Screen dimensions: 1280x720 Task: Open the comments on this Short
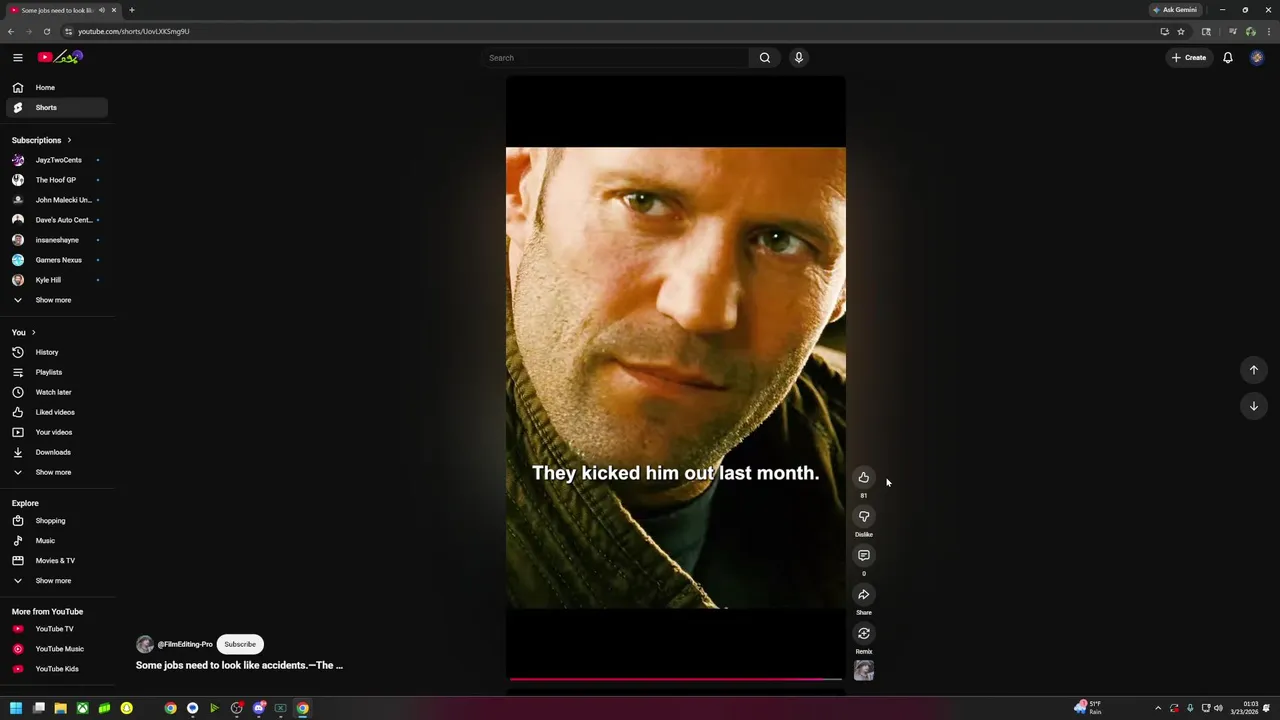[864, 555]
